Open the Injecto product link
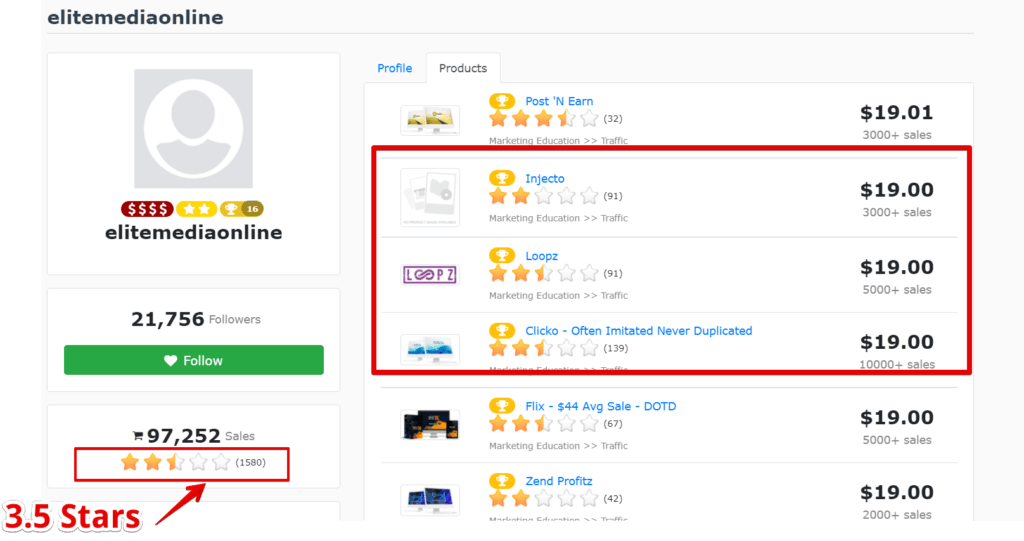 click(545, 178)
